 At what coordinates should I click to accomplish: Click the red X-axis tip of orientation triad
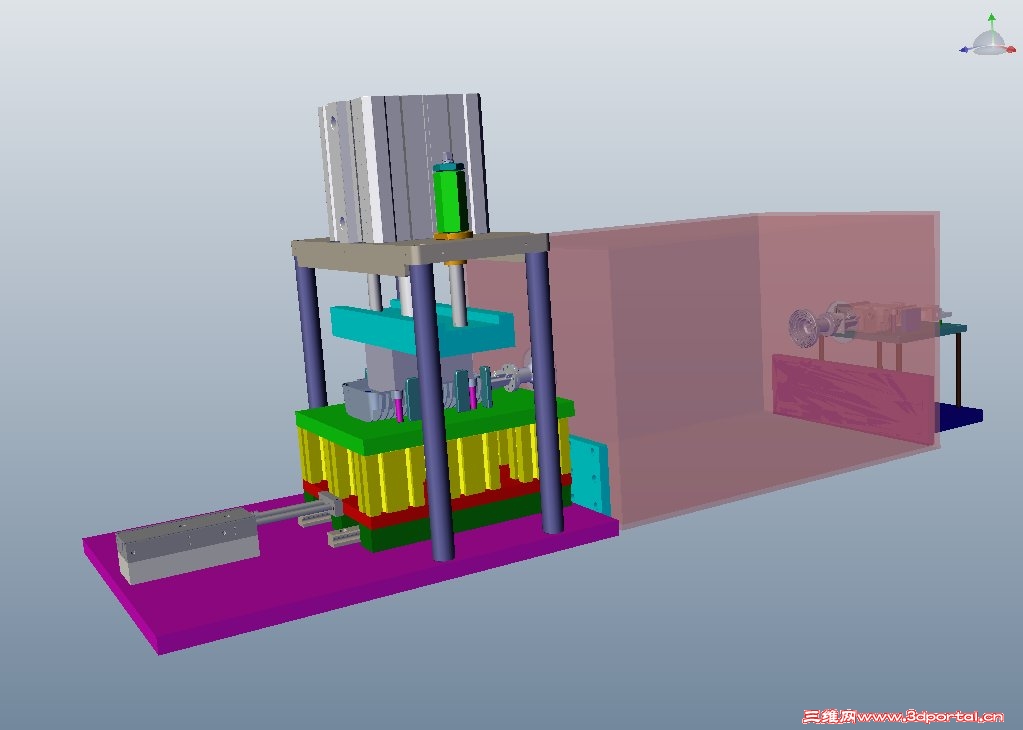[1012, 49]
